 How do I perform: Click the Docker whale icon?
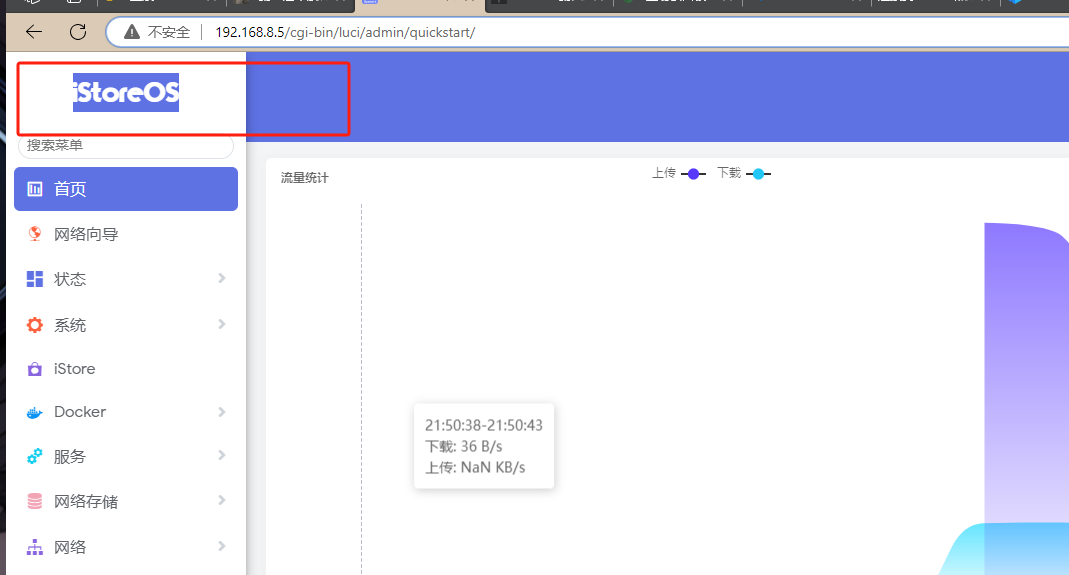coord(35,412)
